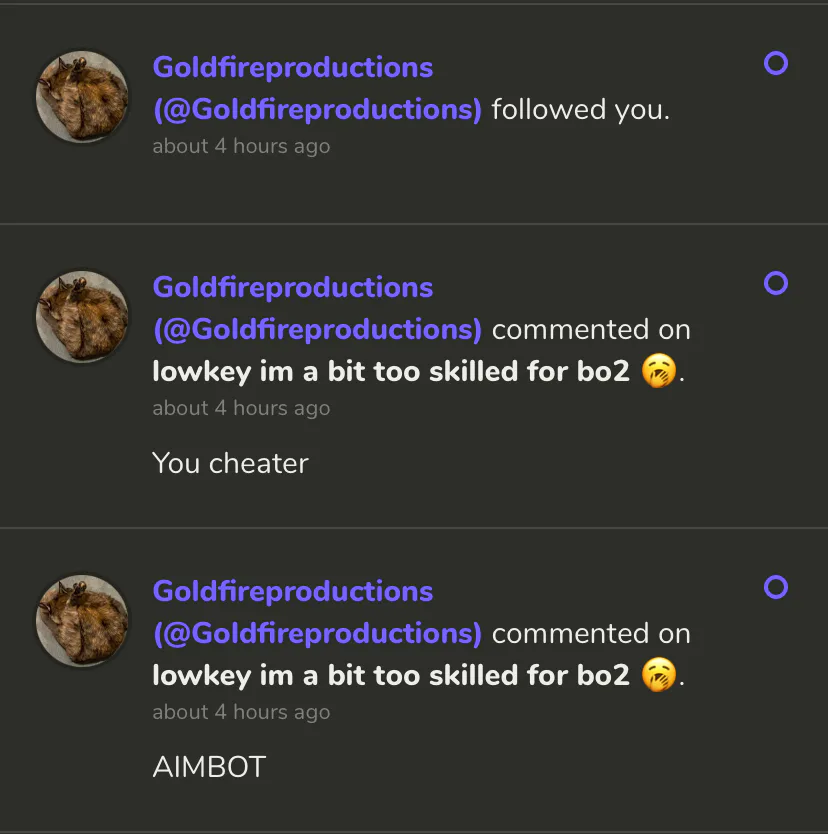The width and height of the screenshot is (828, 834).
Task: Toggle the unread dot on the "You cheater" notification
Action: [775, 284]
